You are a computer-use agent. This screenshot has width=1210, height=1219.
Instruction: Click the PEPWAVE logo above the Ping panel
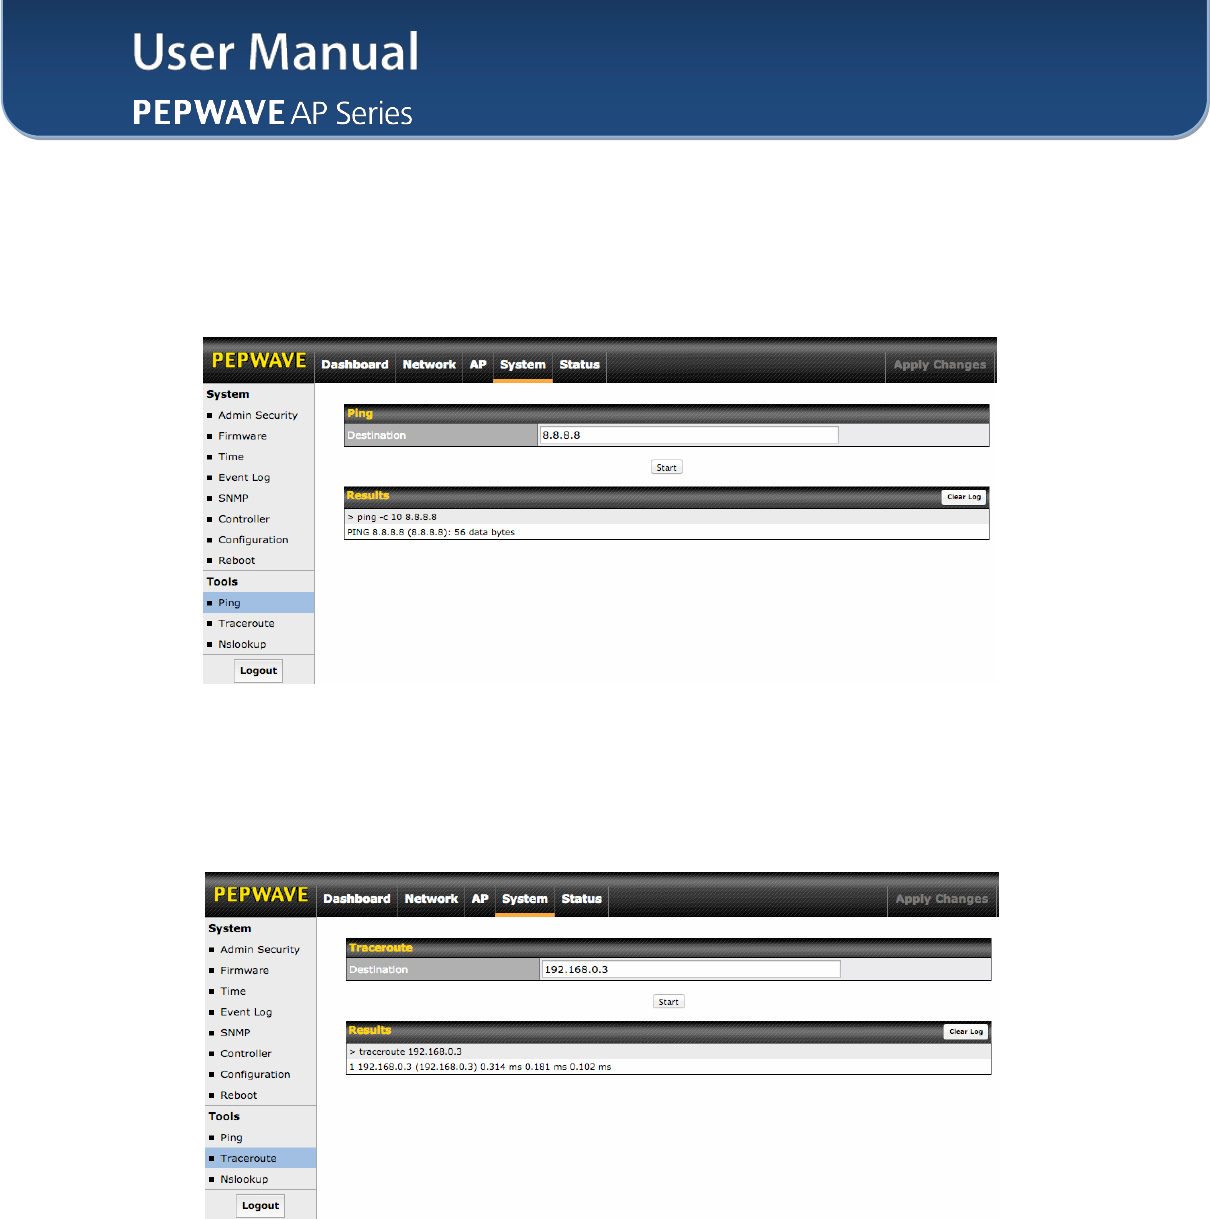click(x=259, y=361)
